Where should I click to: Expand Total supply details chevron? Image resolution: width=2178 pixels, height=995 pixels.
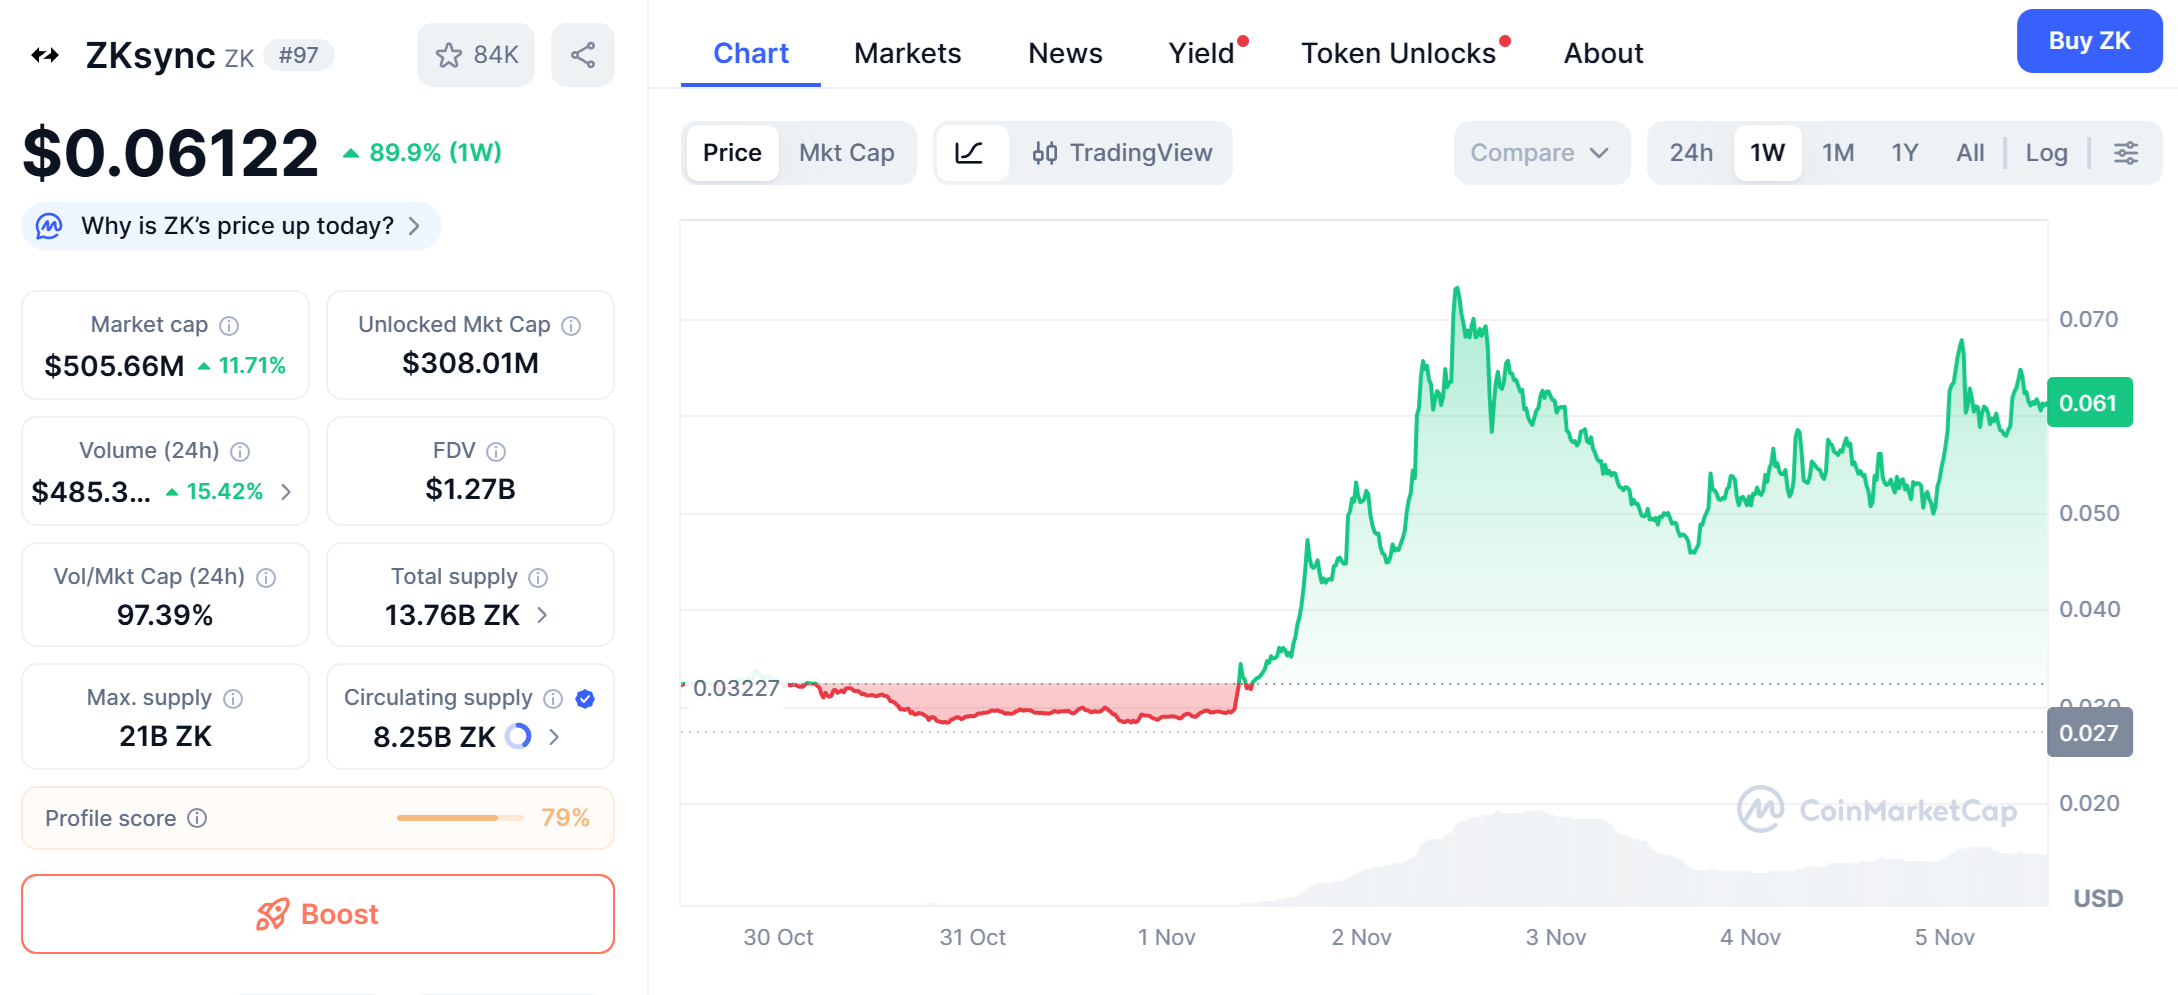point(542,615)
